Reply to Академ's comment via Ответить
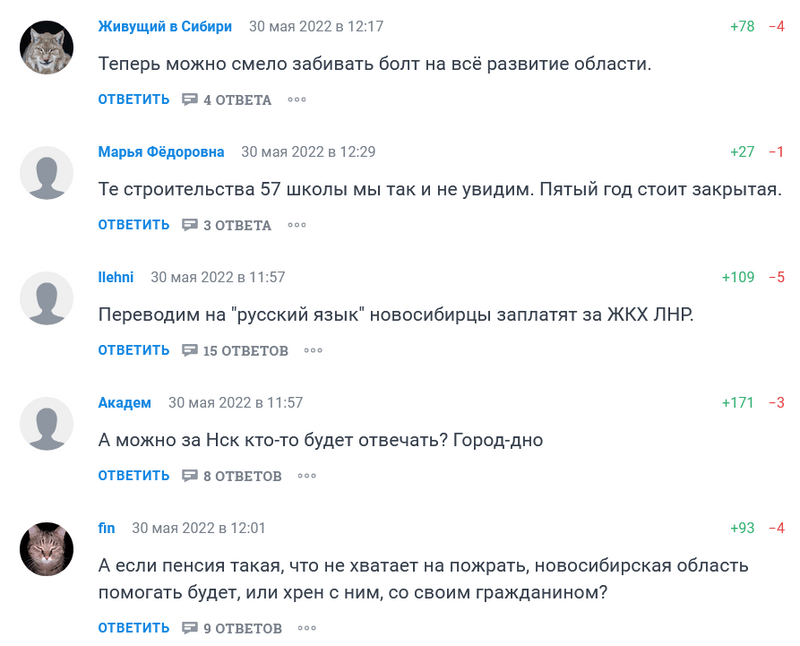800x646 pixels. 134,476
